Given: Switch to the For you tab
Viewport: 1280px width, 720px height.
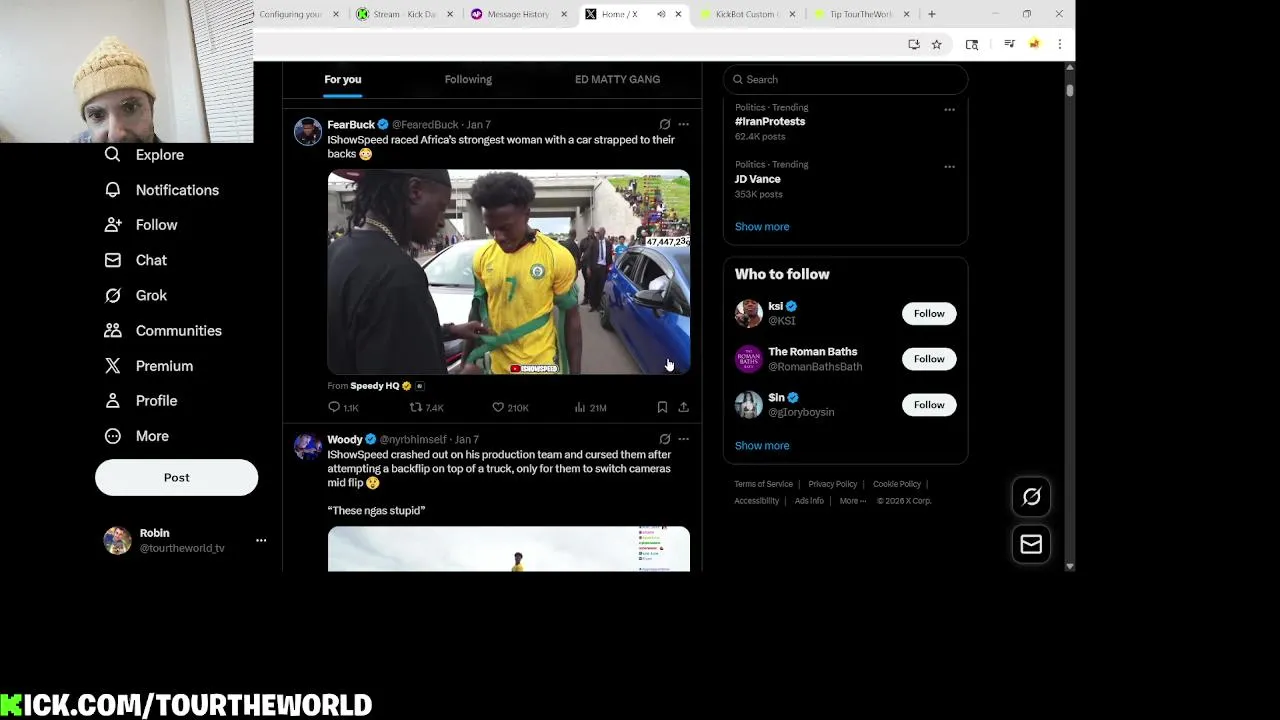Looking at the screenshot, I should pyautogui.click(x=342, y=79).
